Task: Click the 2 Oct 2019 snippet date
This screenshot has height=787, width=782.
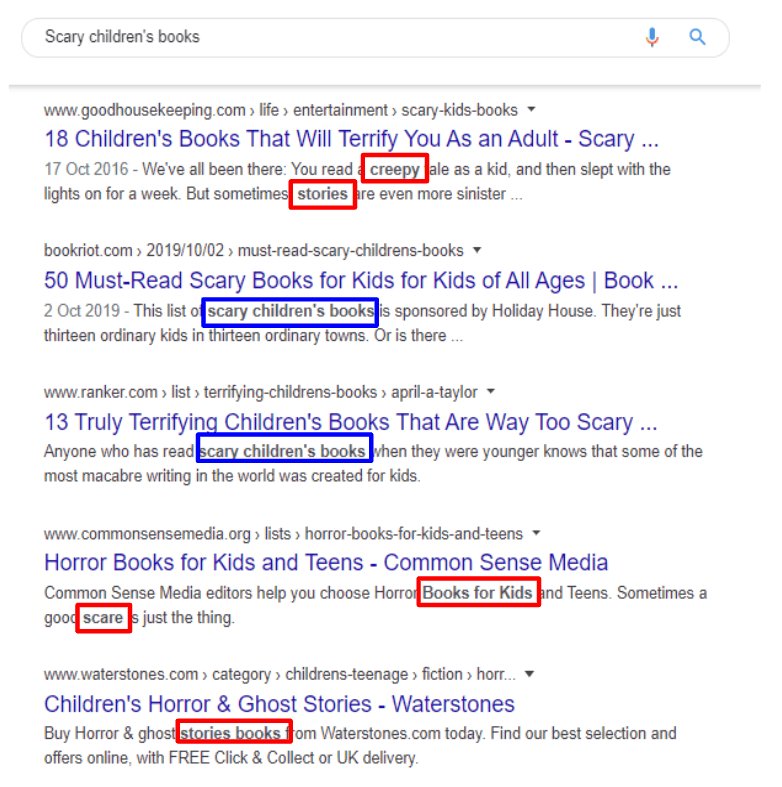Action: click(x=82, y=311)
